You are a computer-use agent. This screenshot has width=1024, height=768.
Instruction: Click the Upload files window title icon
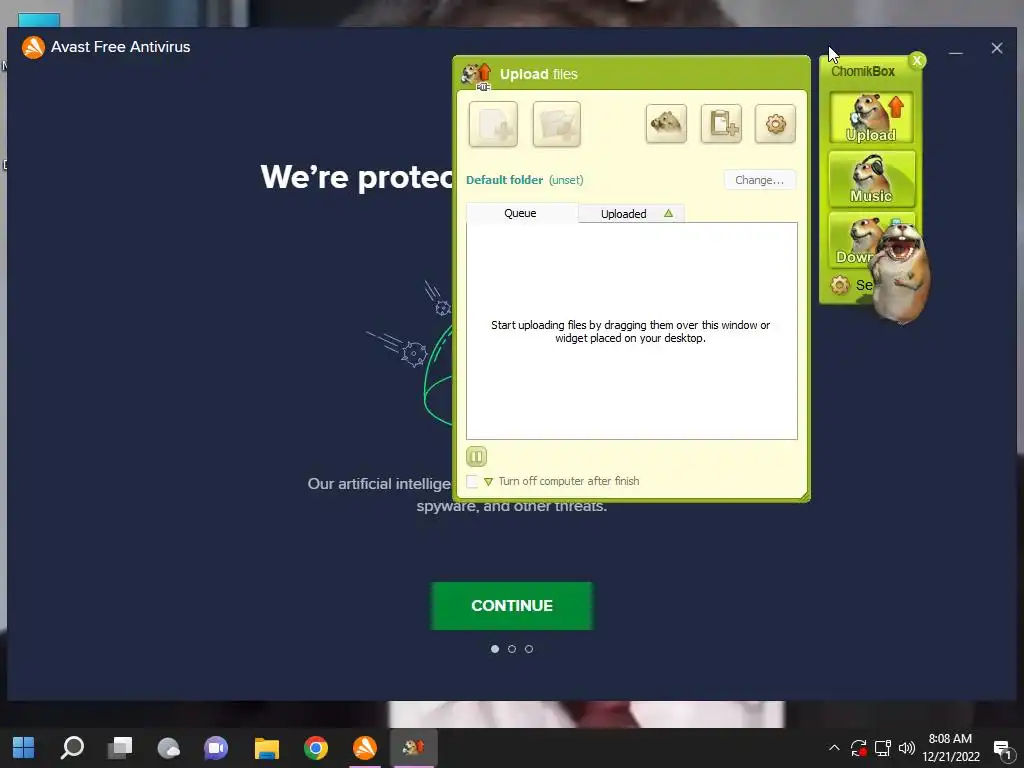[x=476, y=75]
